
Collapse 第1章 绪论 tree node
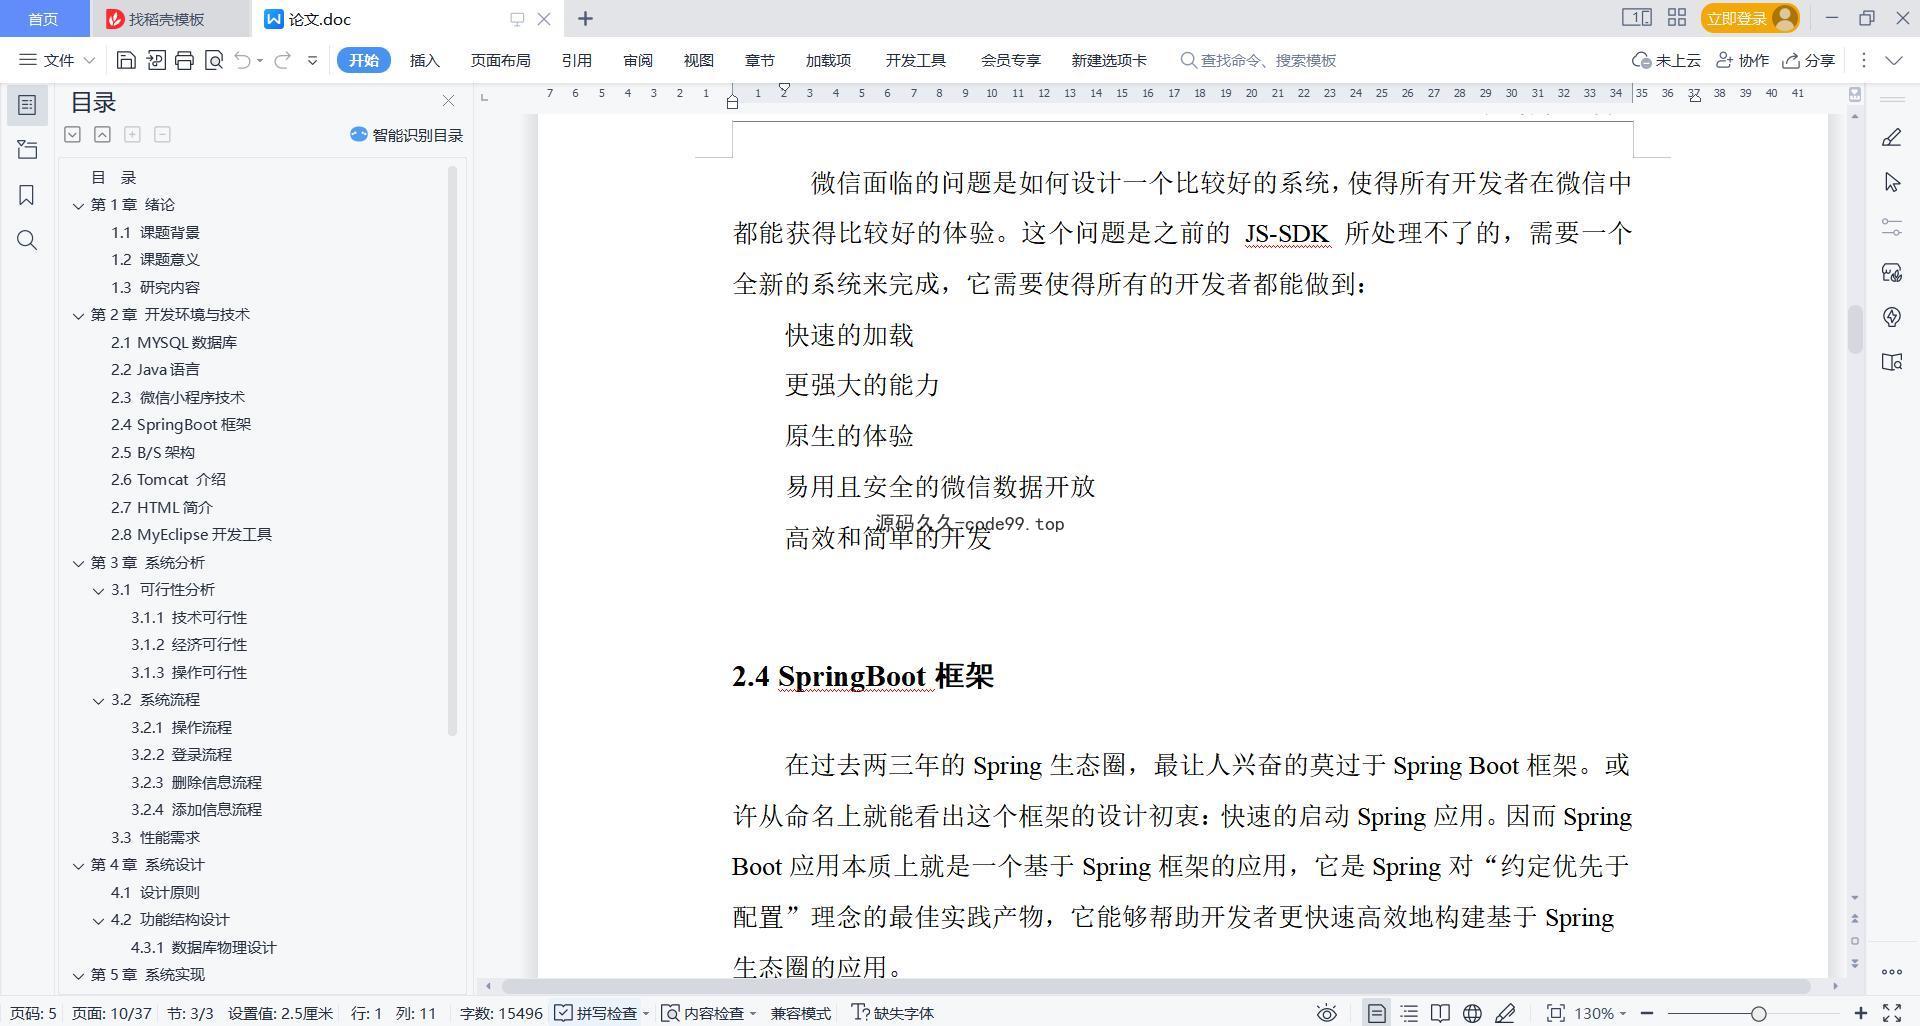click(x=78, y=205)
